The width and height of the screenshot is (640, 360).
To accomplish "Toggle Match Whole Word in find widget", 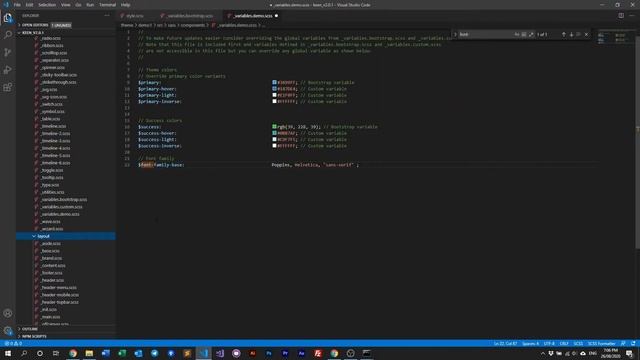I will 524,35.
